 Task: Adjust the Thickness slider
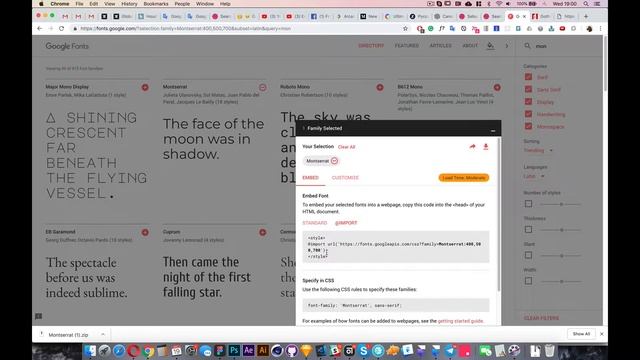(x=561, y=230)
